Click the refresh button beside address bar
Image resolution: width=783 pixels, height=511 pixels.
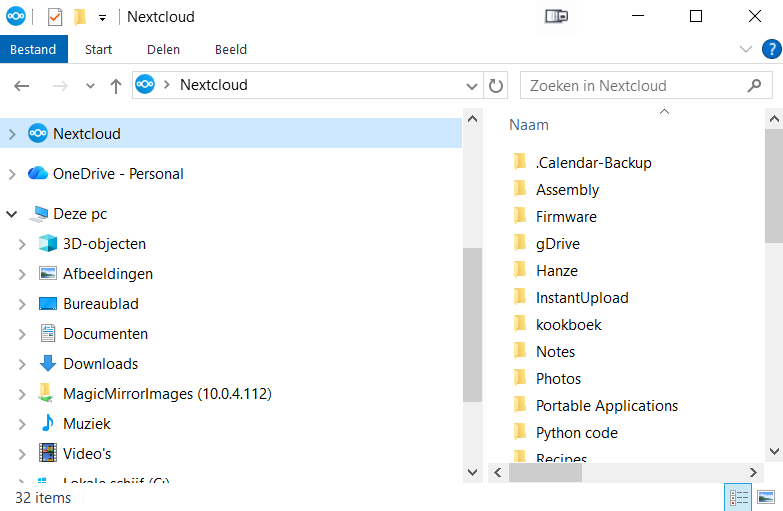coord(496,86)
